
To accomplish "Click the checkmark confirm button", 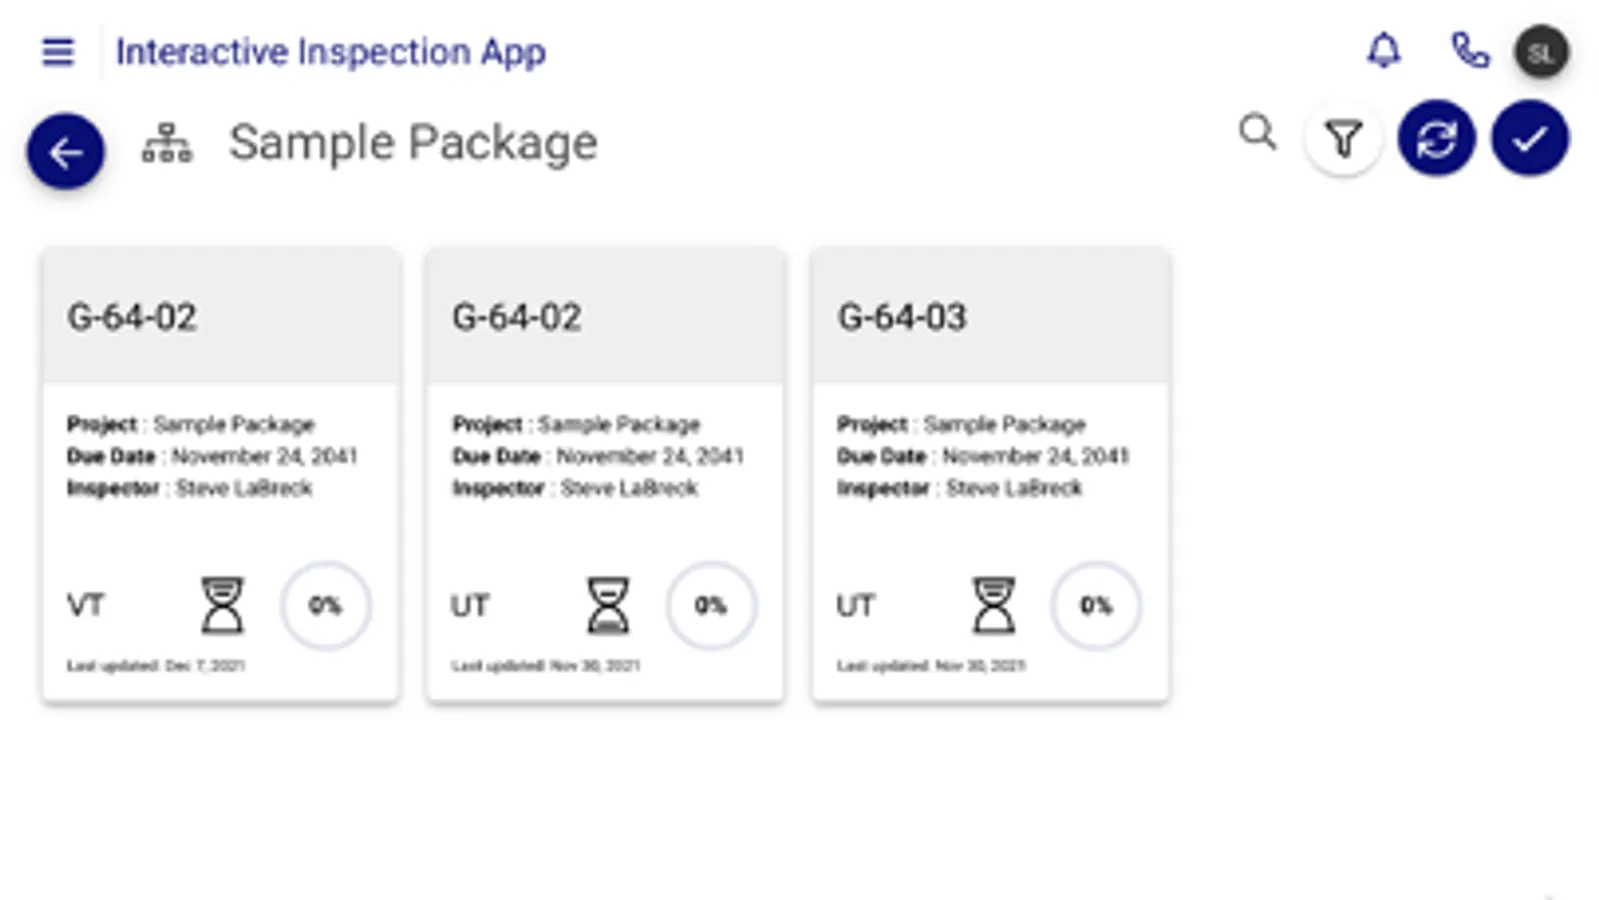I will coord(1529,139).
